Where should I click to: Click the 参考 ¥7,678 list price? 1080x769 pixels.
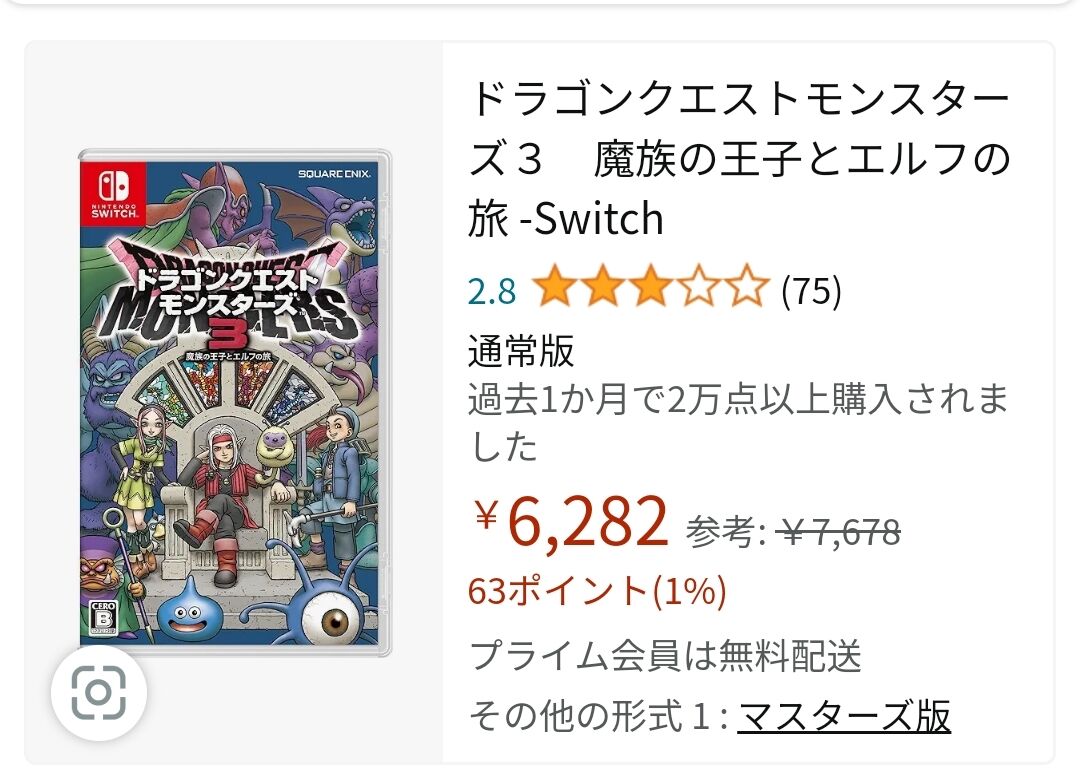[793, 532]
